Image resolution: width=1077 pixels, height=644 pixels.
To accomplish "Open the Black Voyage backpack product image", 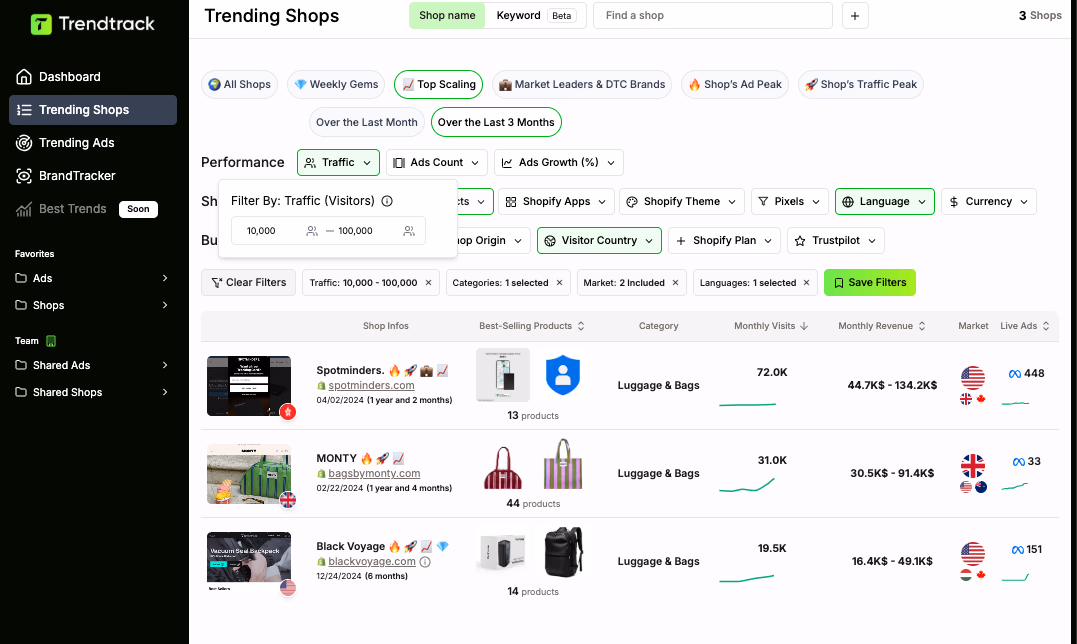I will tap(563, 551).
